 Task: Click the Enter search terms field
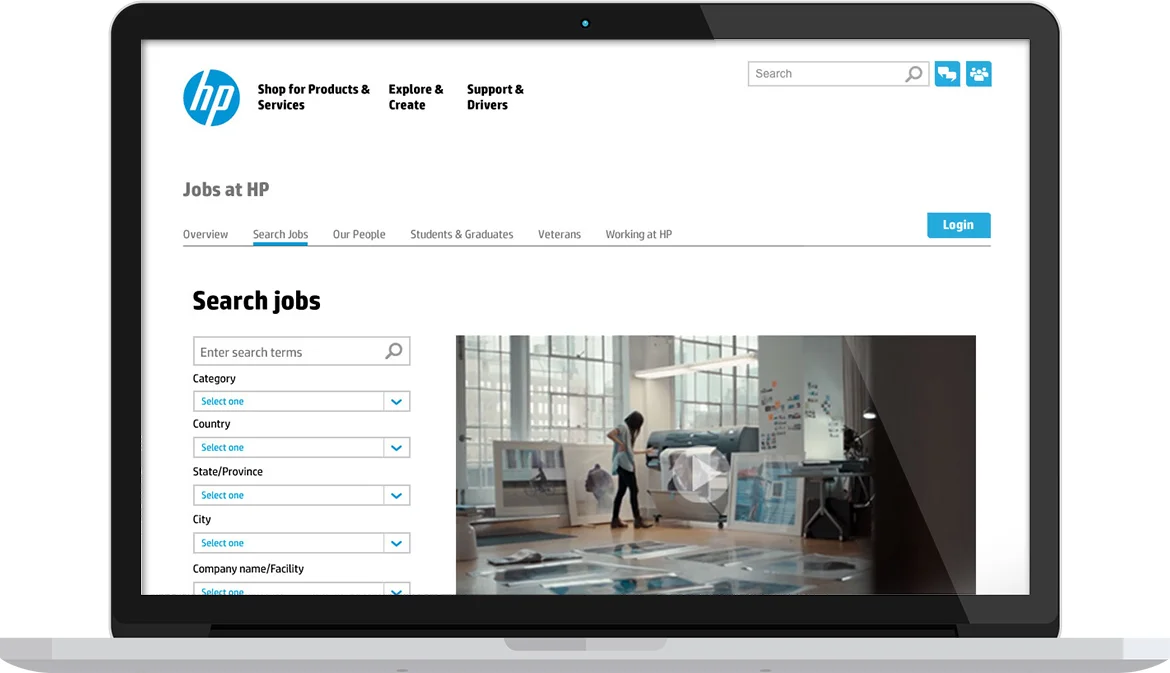(x=301, y=351)
